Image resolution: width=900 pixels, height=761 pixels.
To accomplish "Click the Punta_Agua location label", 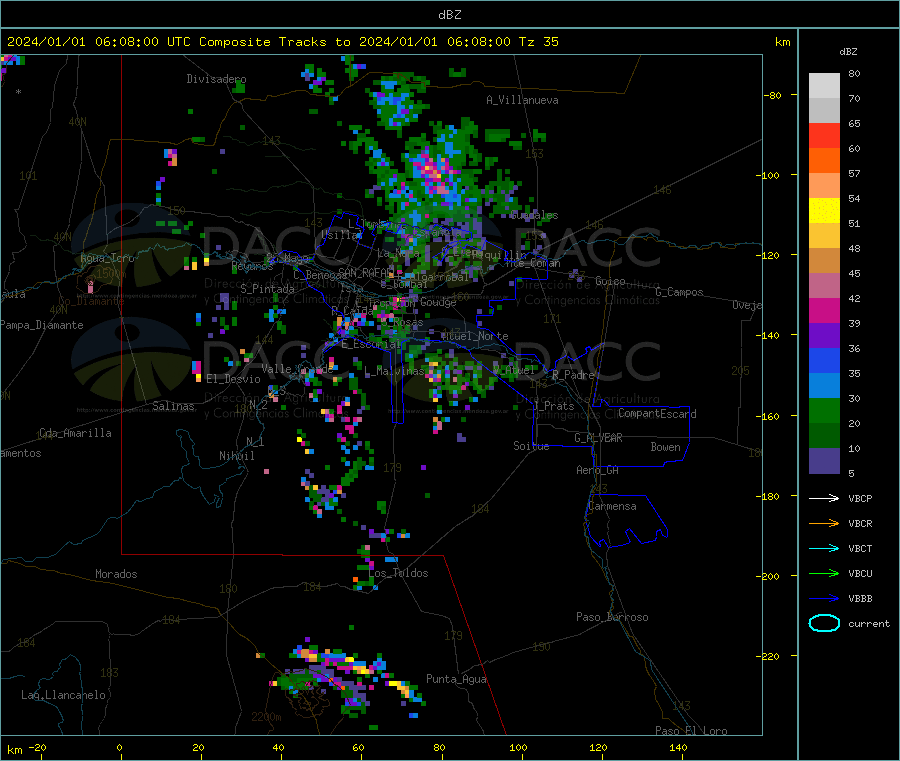I will 456,679.
